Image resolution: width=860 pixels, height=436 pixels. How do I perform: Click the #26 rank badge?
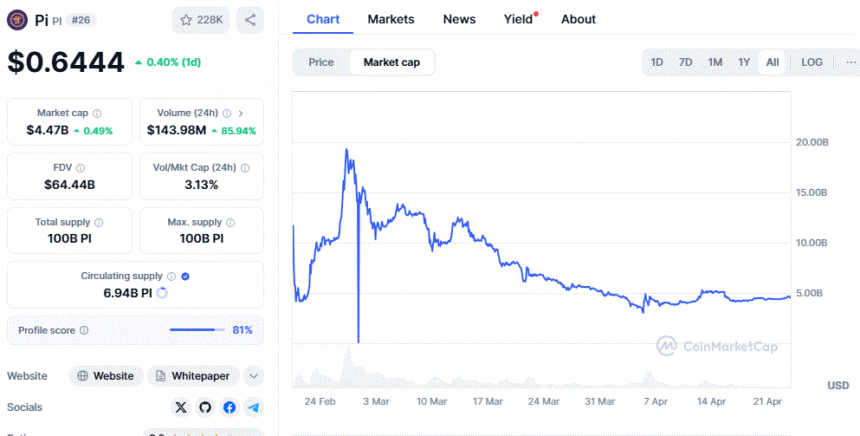[x=81, y=20]
